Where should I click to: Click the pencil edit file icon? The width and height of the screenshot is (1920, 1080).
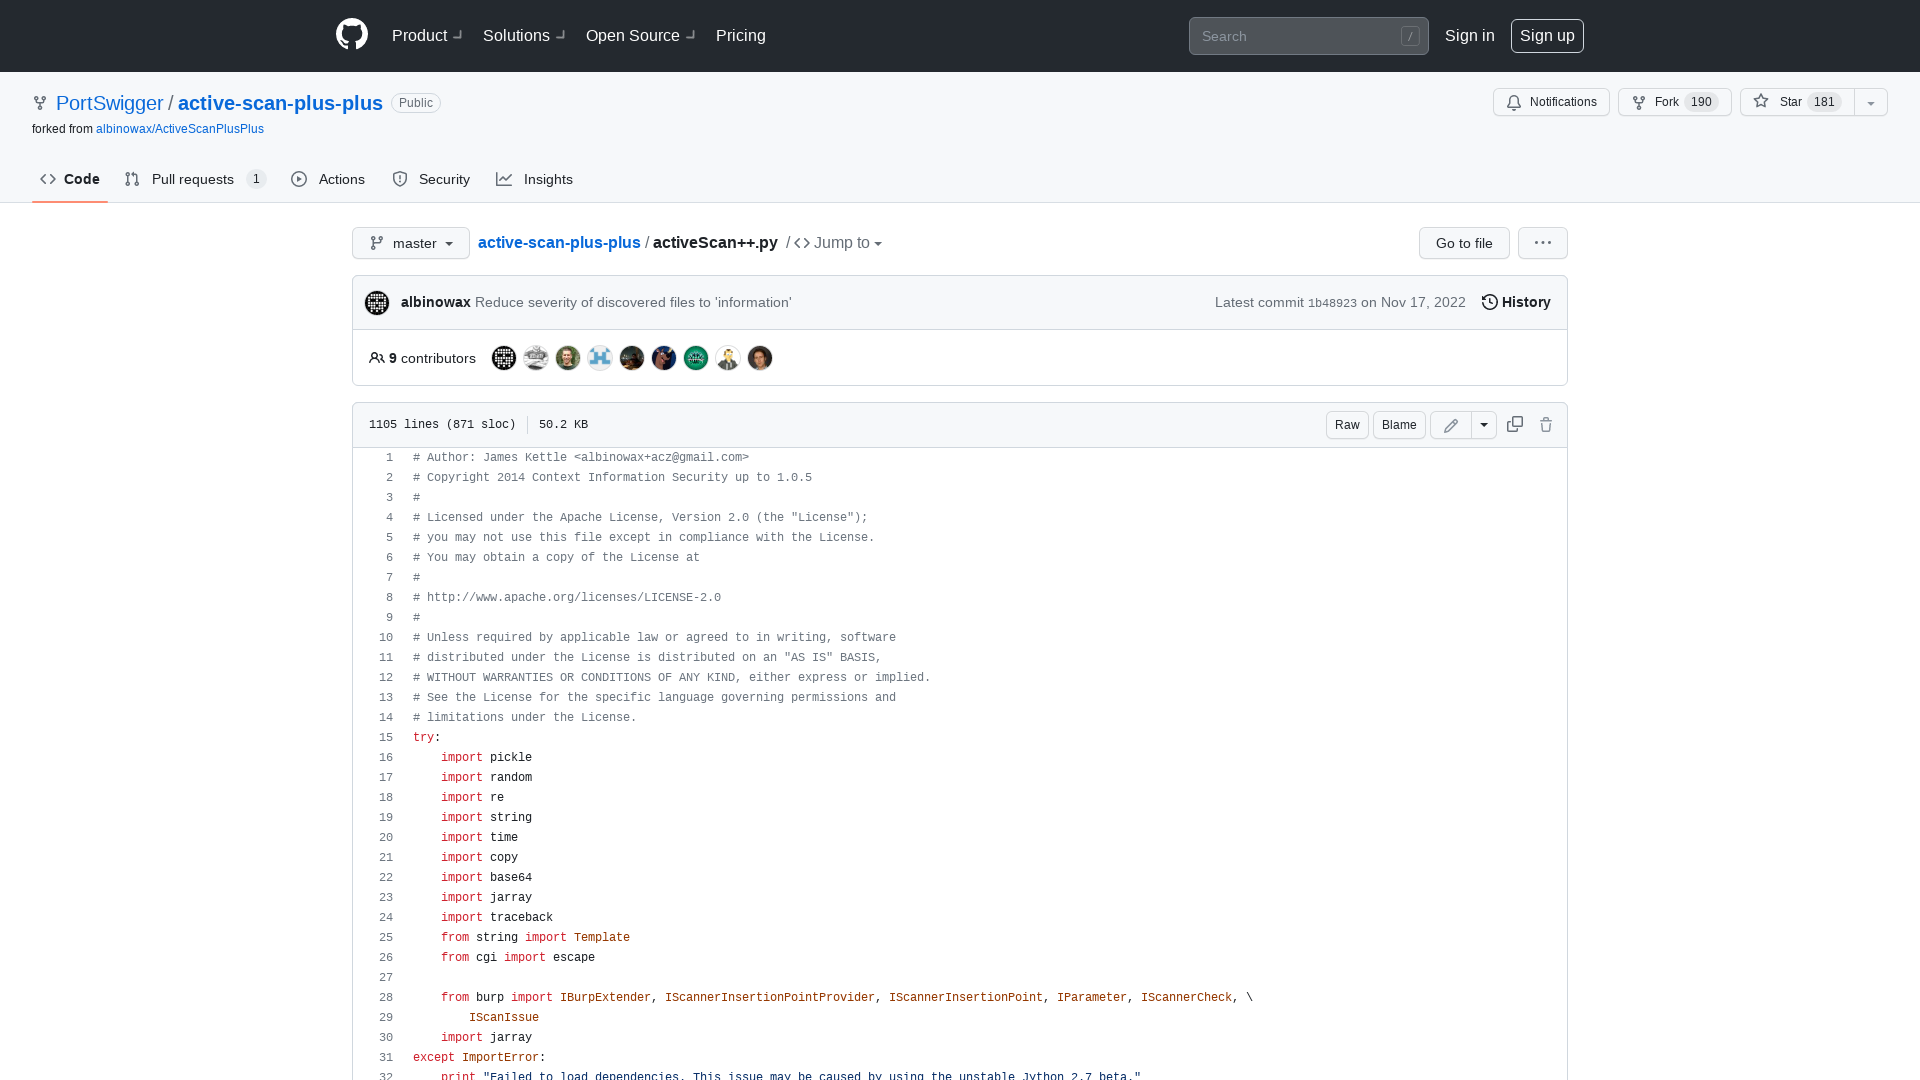point(1451,425)
